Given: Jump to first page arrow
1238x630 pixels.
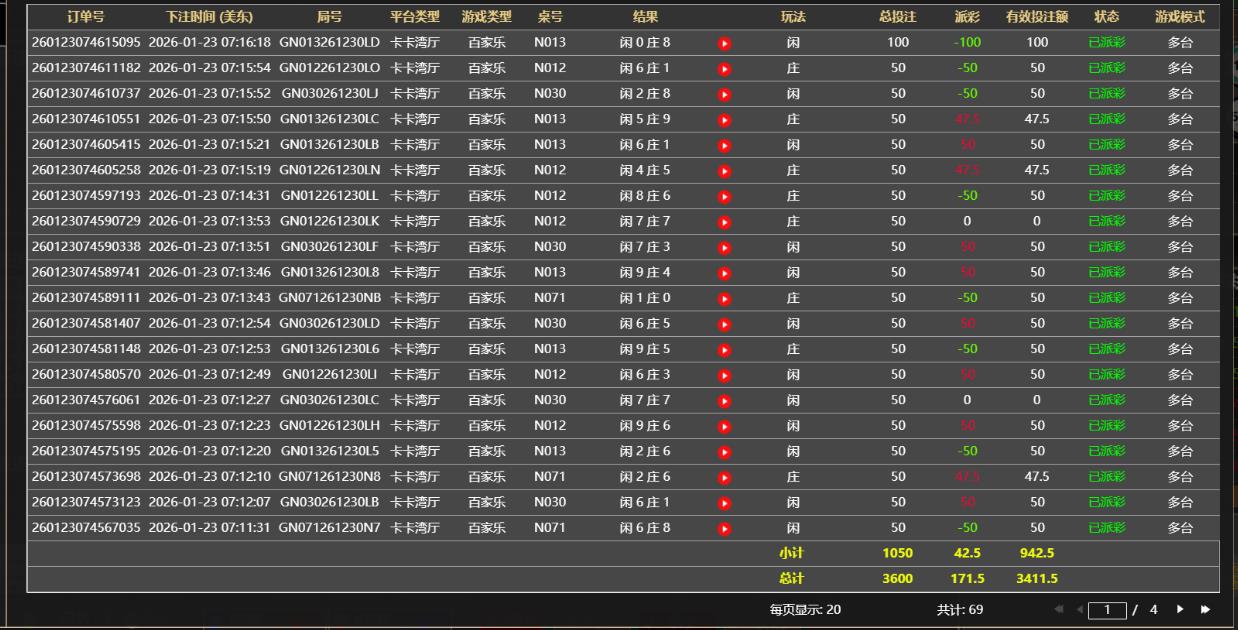Looking at the screenshot, I should 1059,609.
